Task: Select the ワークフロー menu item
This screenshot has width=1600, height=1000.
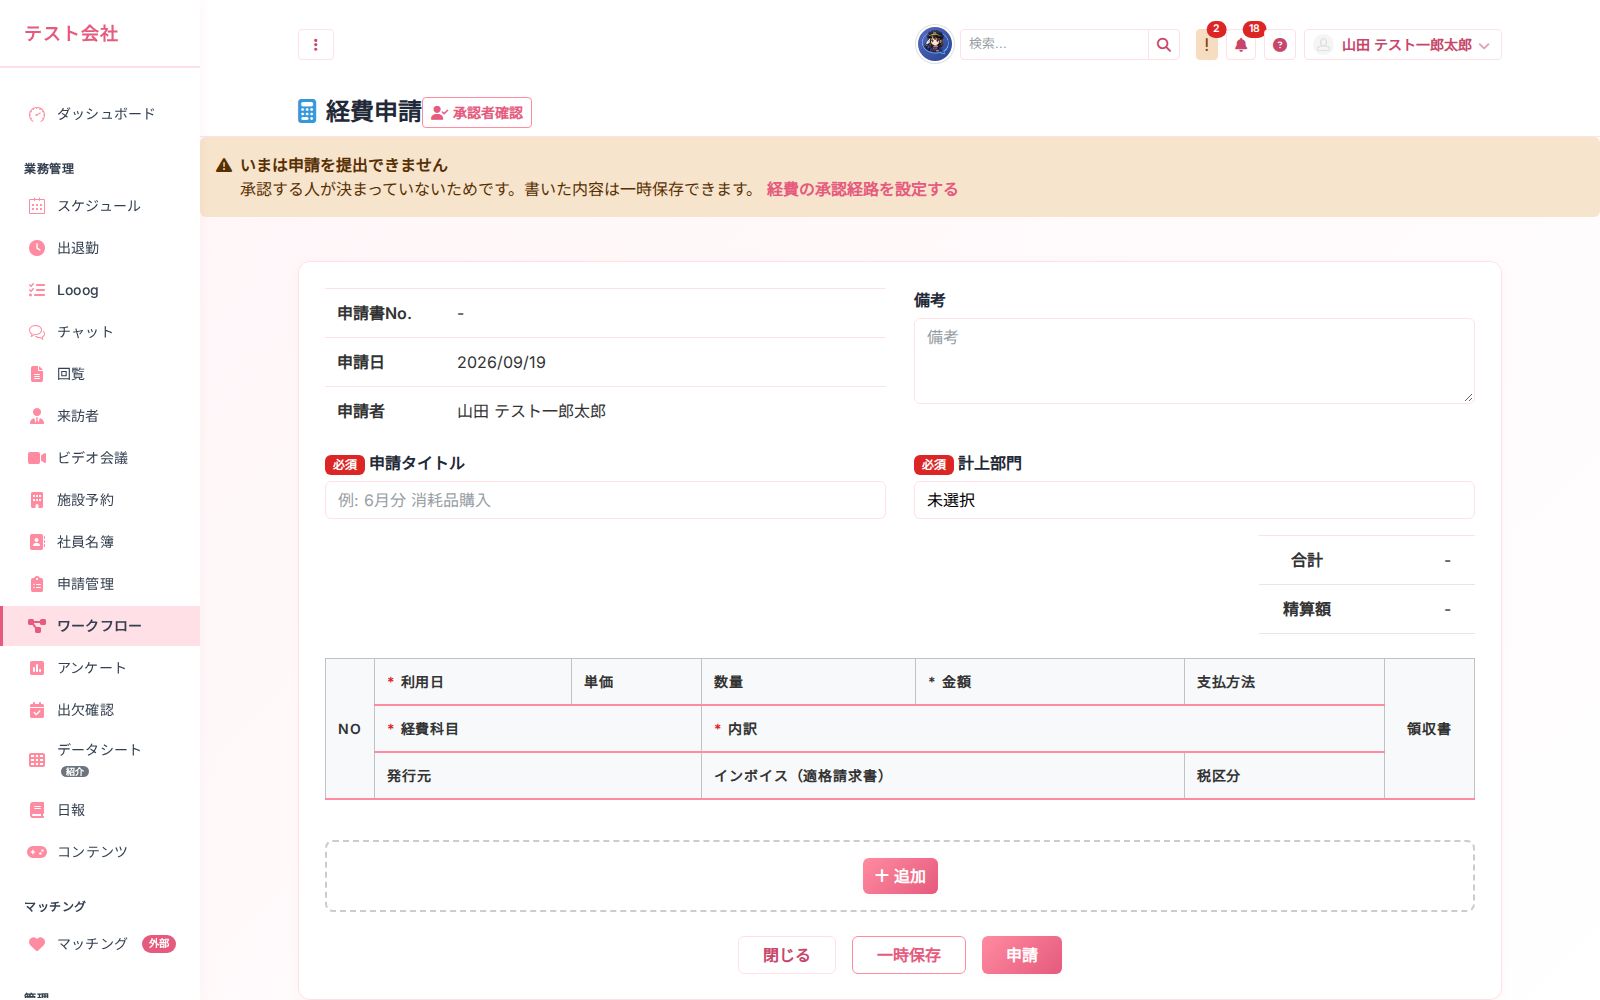Action: pyautogui.click(x=100, y=626)
